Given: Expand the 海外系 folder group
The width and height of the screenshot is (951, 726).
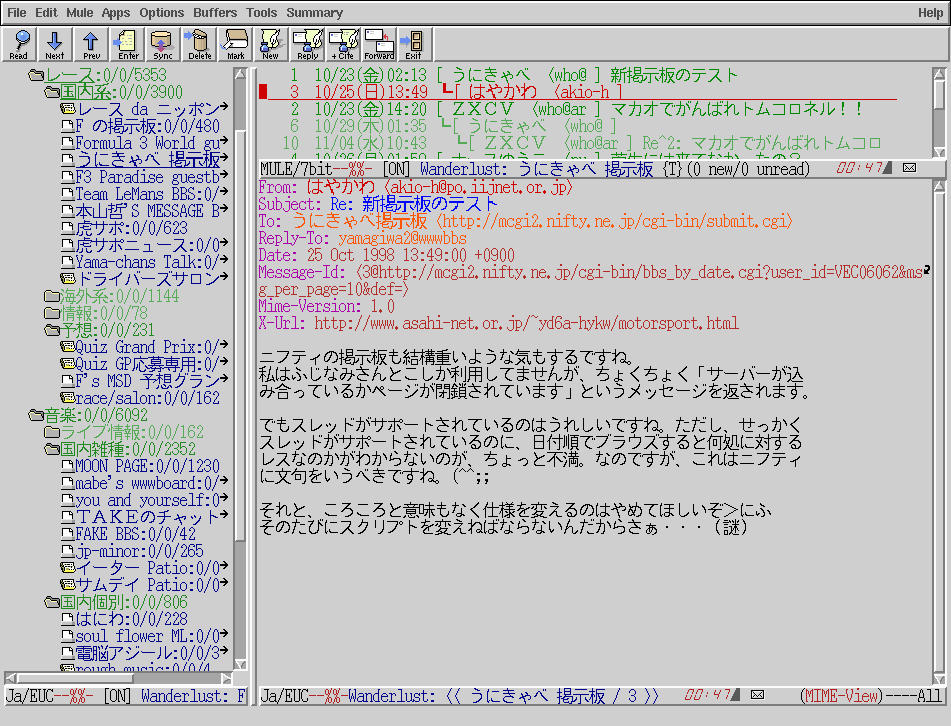Looking at the screenshot, I should click(52, 296).
